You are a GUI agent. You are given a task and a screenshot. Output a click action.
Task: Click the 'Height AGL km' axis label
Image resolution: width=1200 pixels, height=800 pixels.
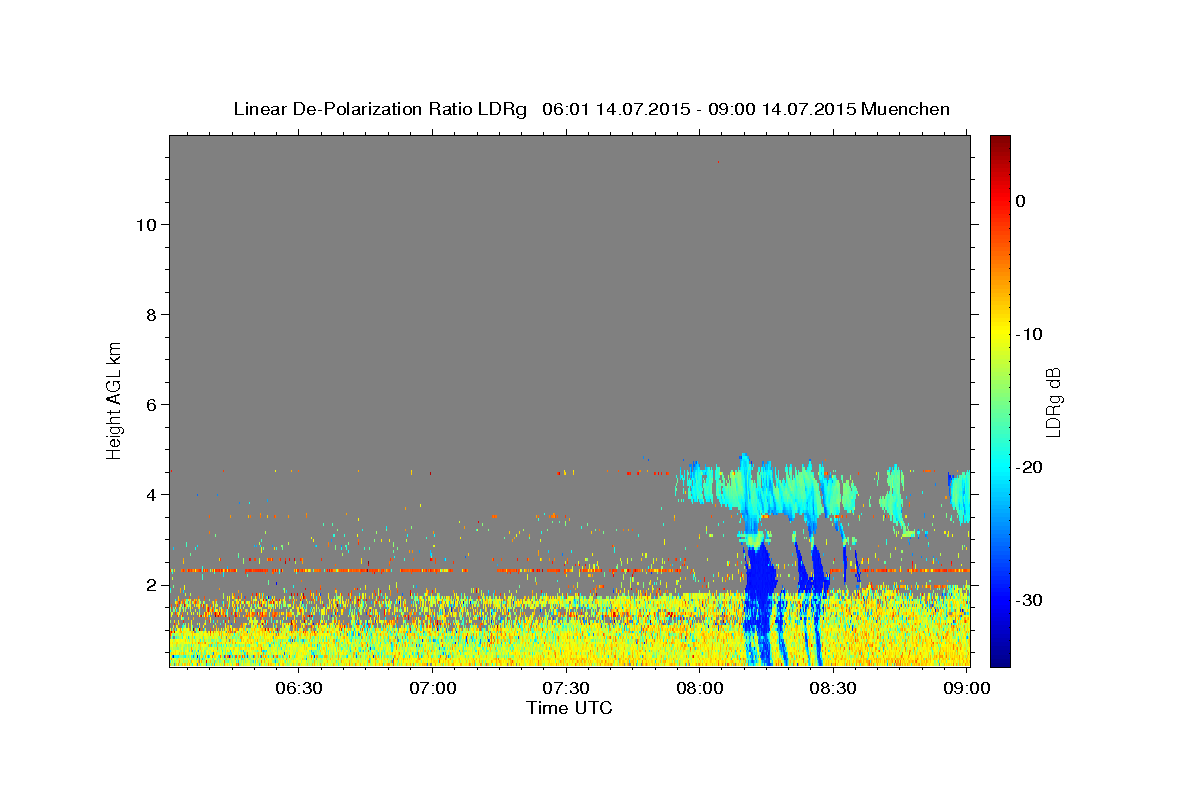(x=115, y=400)
